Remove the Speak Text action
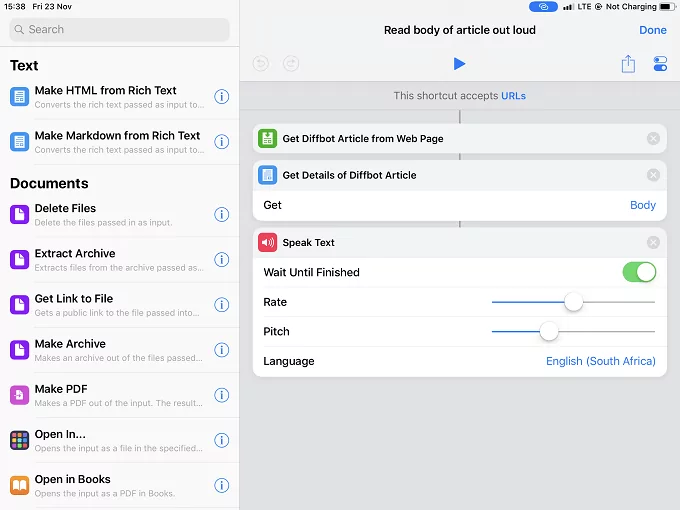 653,242
